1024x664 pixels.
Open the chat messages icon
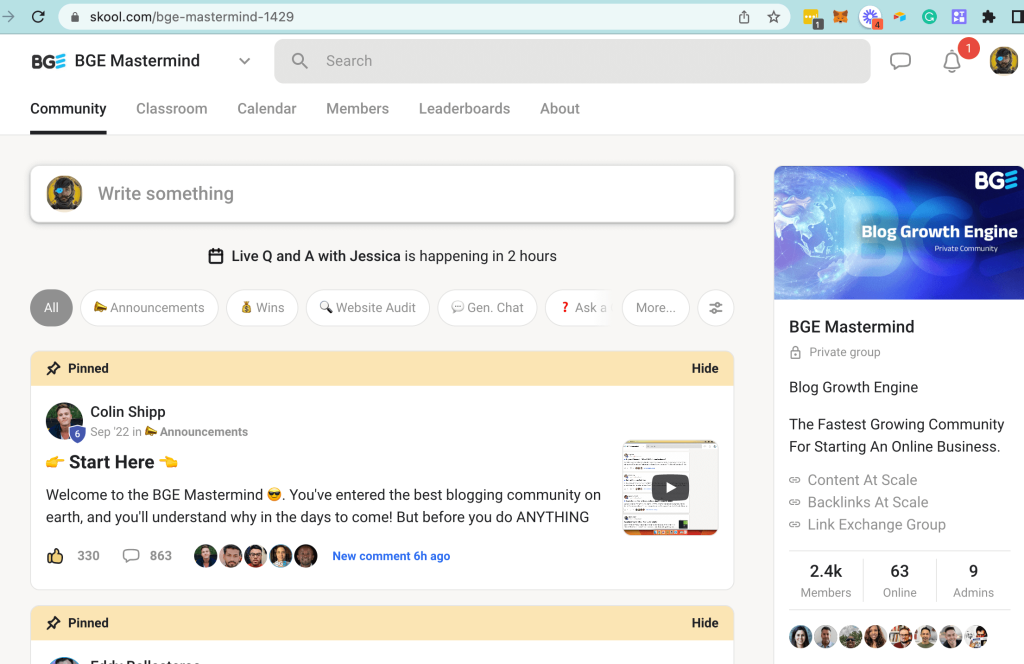pos(900,61)
